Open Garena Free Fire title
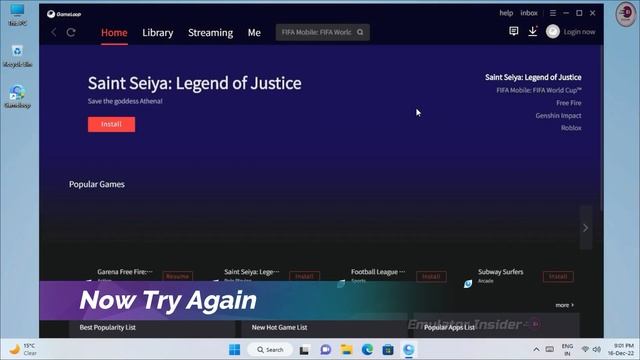This screenshot has width=640, height=360. click(x=125, y=272)
